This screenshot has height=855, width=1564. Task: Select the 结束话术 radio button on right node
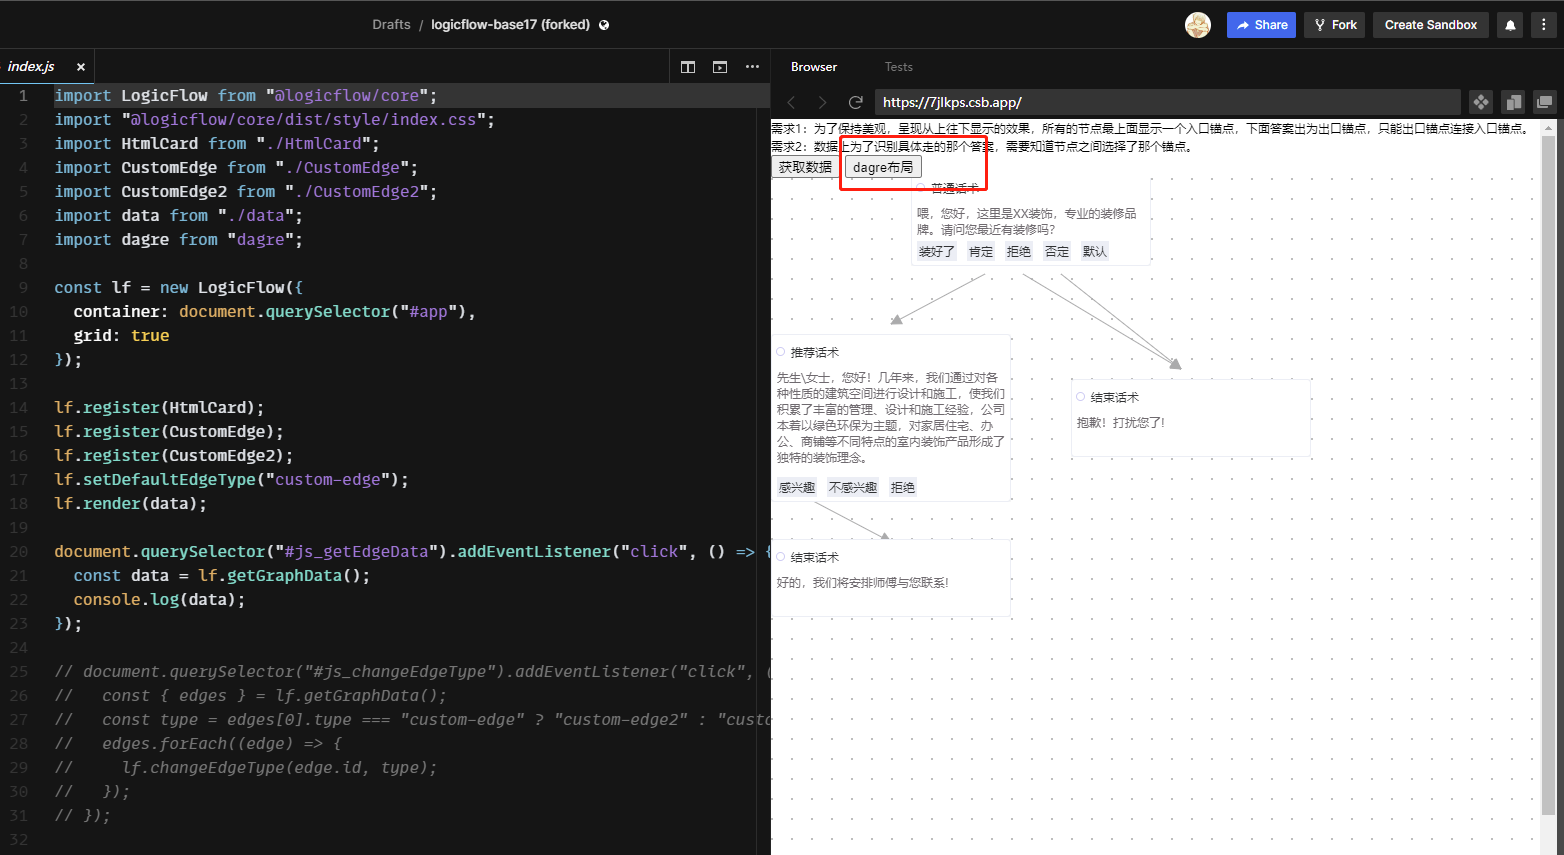click(1080, 396)
